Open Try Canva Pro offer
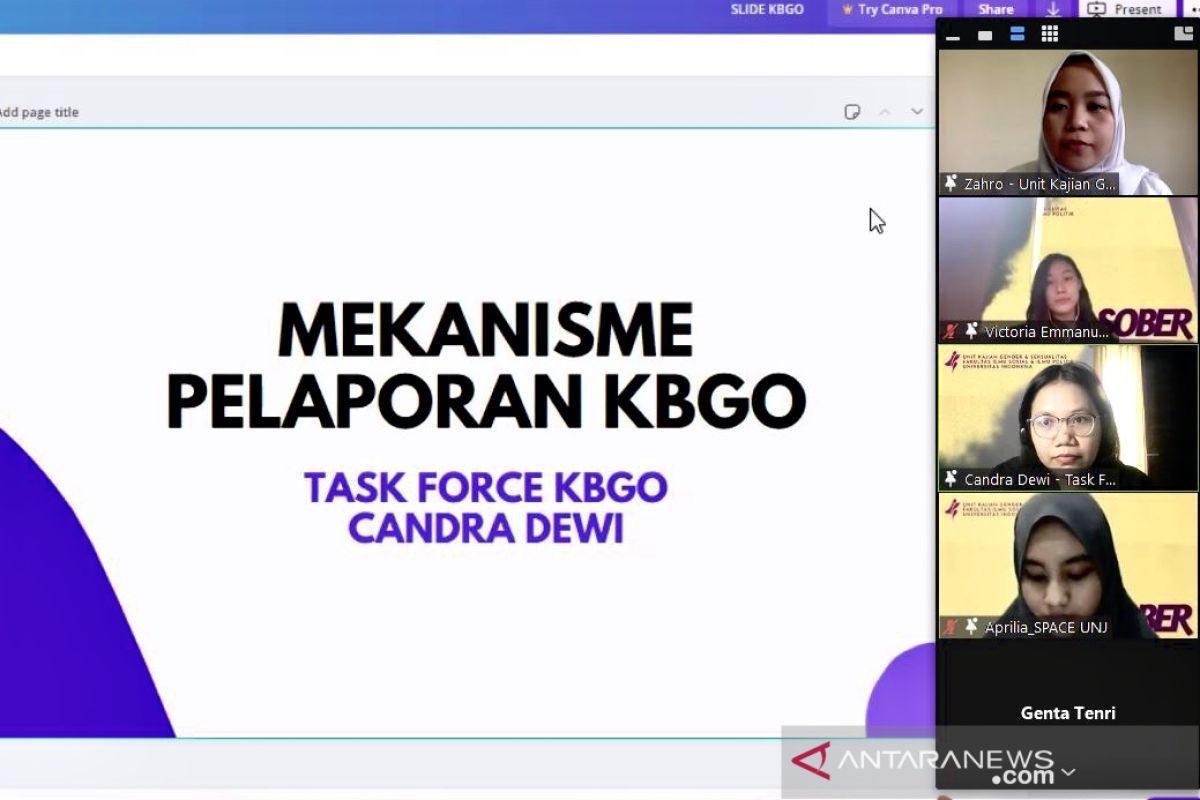The image size is (1200, 800). point(892,10)
